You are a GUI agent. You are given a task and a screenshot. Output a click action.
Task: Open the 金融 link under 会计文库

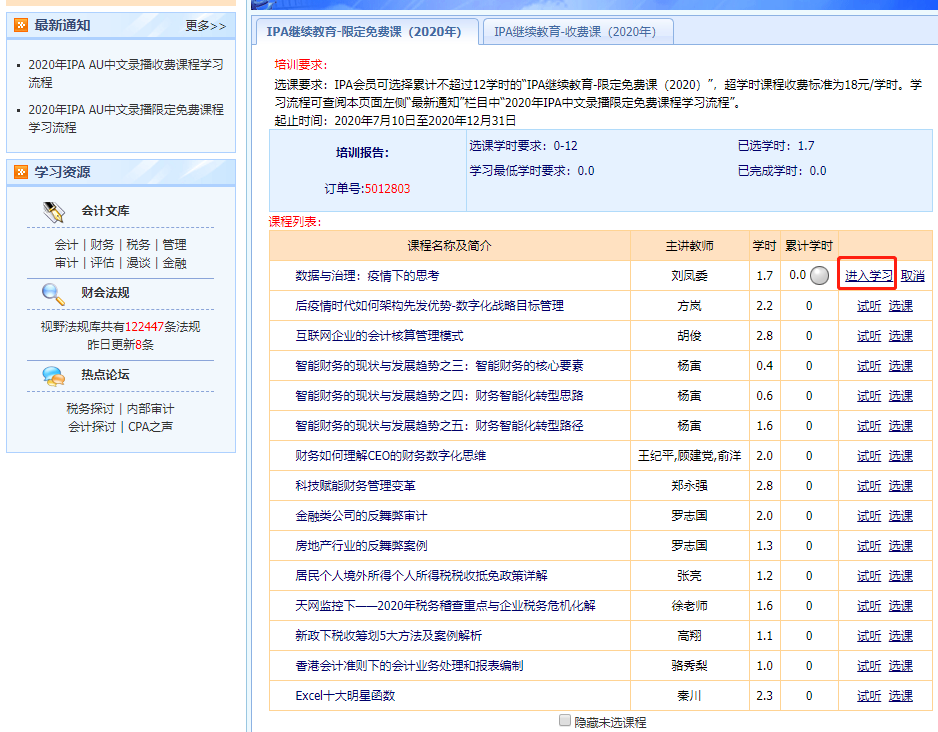point(174,263)
